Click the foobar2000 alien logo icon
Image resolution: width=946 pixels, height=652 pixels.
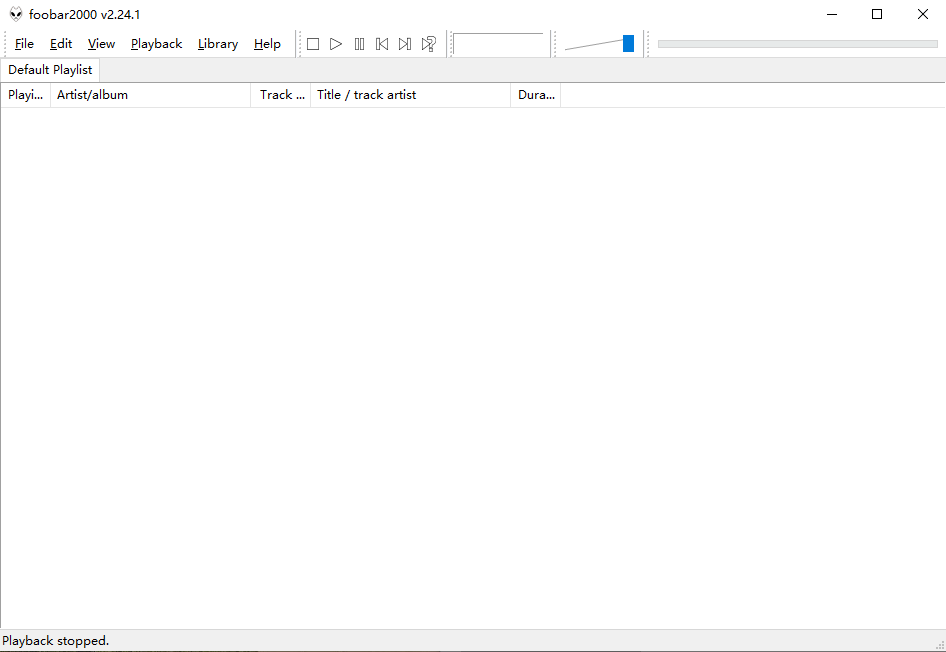[15, 14]
